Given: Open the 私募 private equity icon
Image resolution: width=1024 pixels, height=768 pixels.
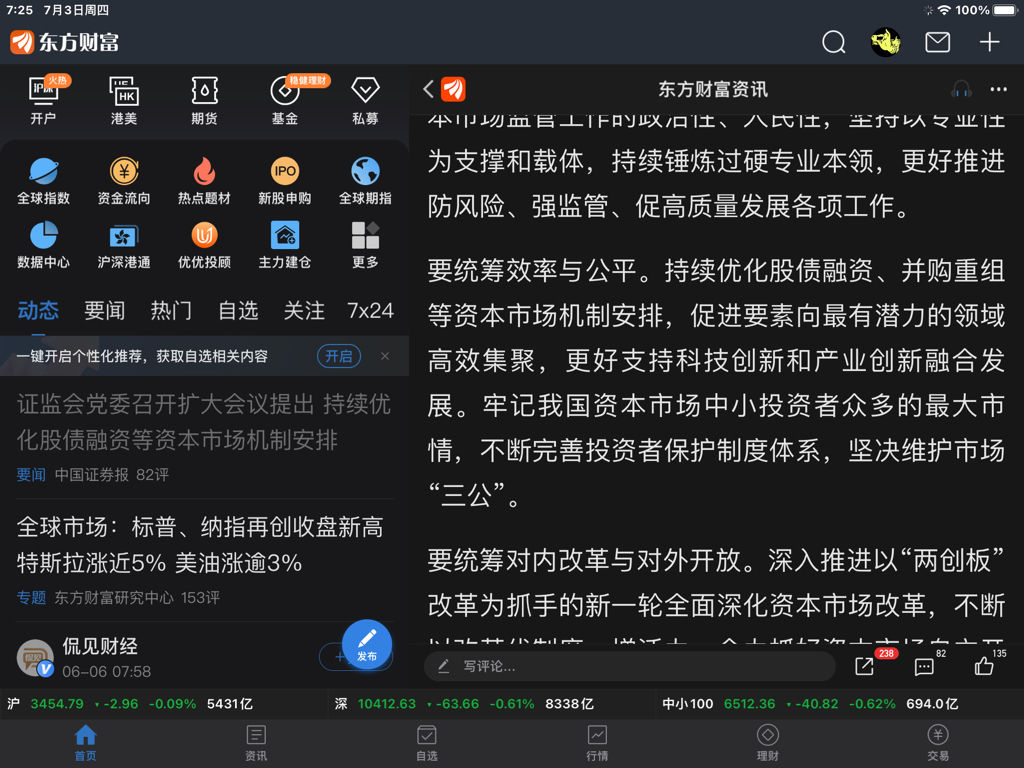Looking at the screenshot, I should click(x=365, y=99).
